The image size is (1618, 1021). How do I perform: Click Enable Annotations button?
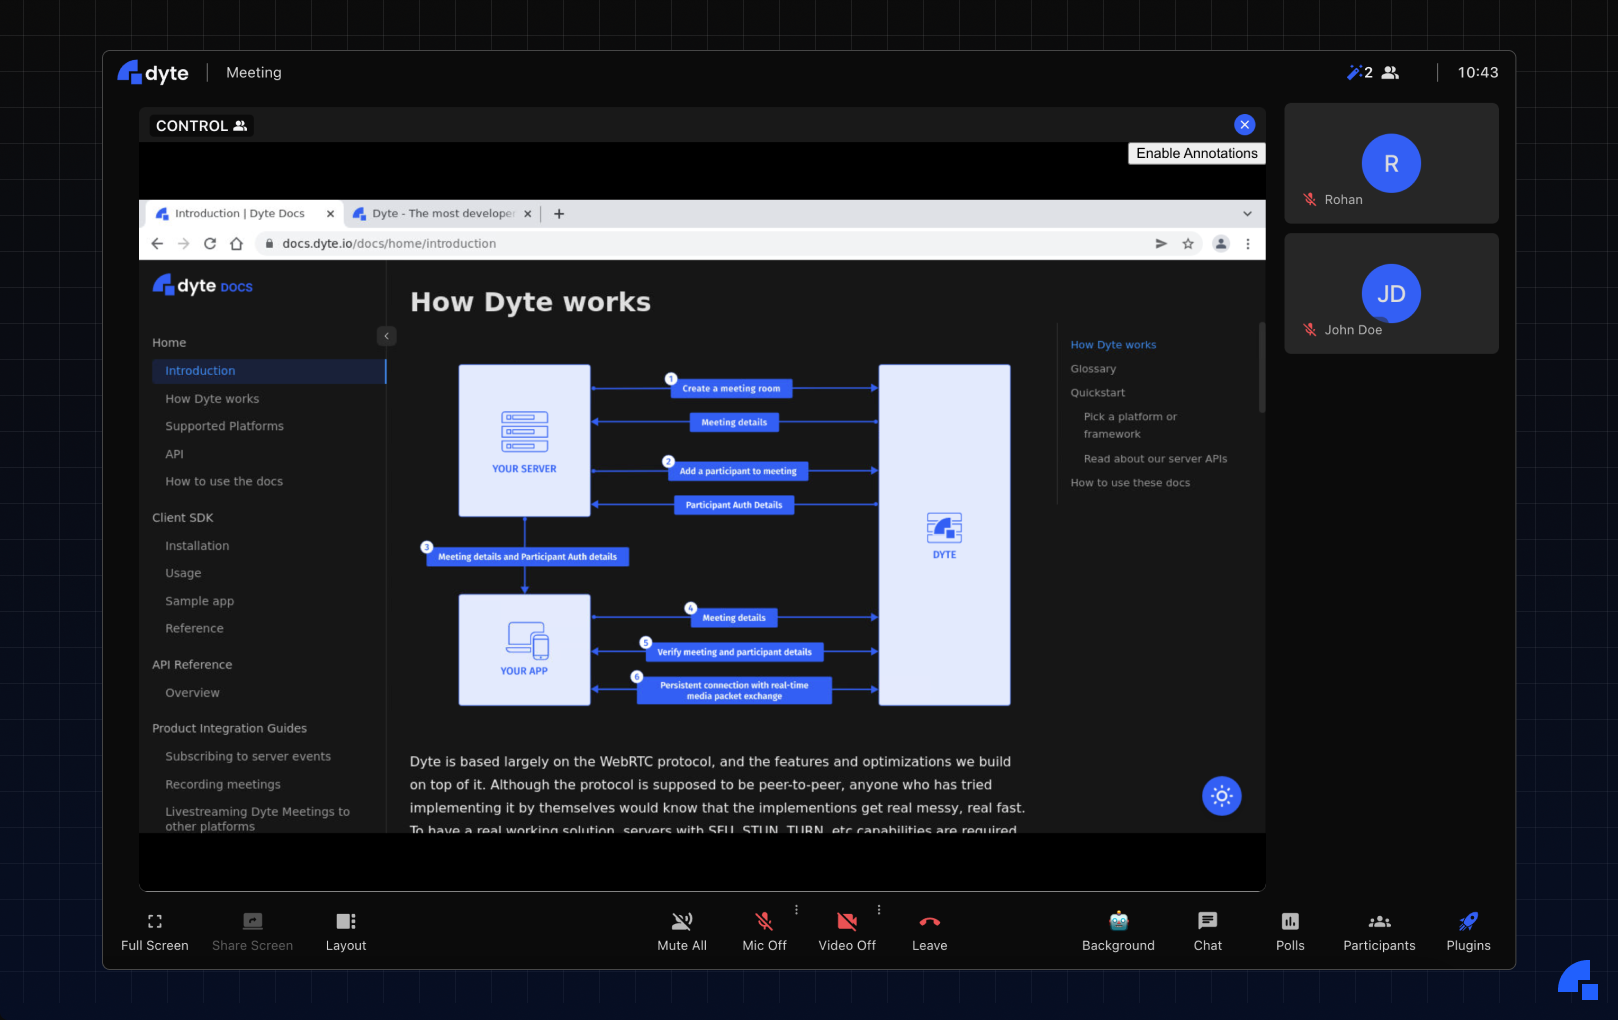[x=1196, y=153]
